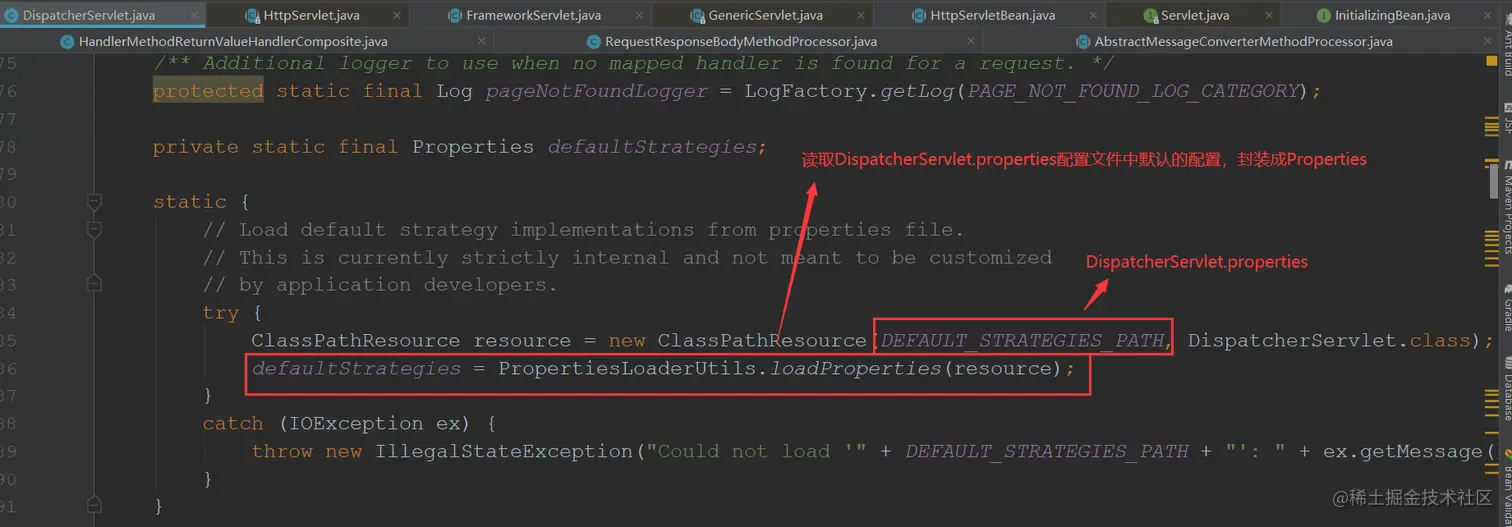Click the 'protected' keyword on the logger line
1512x527 pixels.
point(208,91)
